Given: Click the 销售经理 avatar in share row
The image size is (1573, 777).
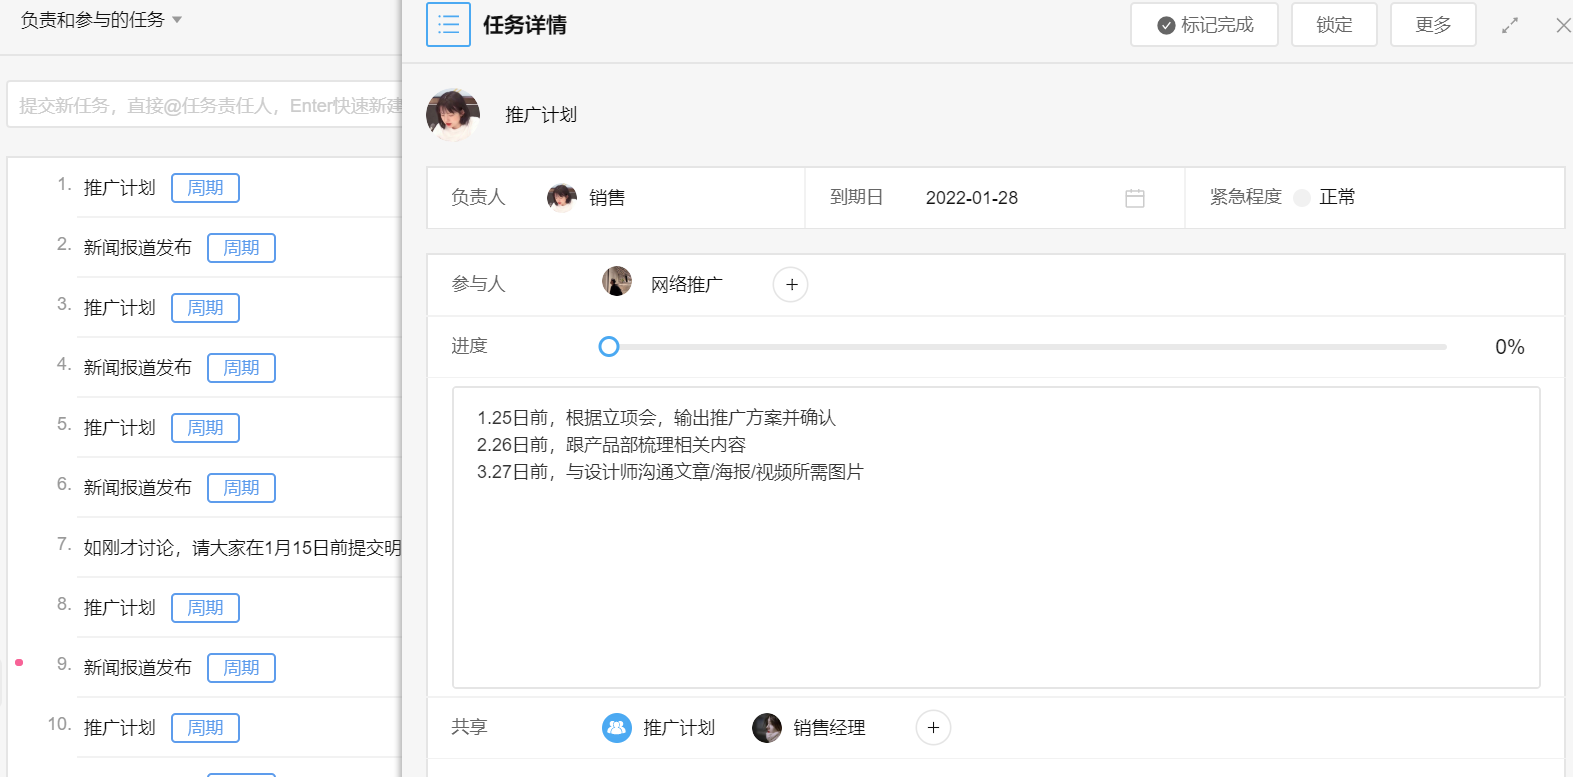Looking at the screenshot, I should click(767, 728).
